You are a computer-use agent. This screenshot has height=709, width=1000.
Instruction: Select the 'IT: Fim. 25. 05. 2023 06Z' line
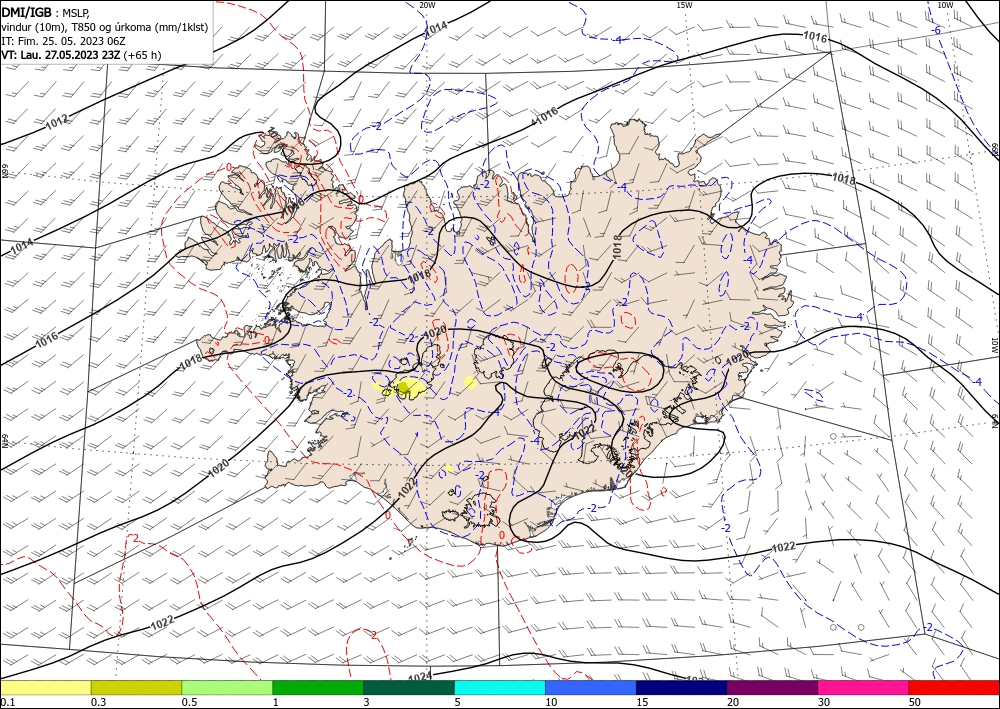tap(63, 41)
